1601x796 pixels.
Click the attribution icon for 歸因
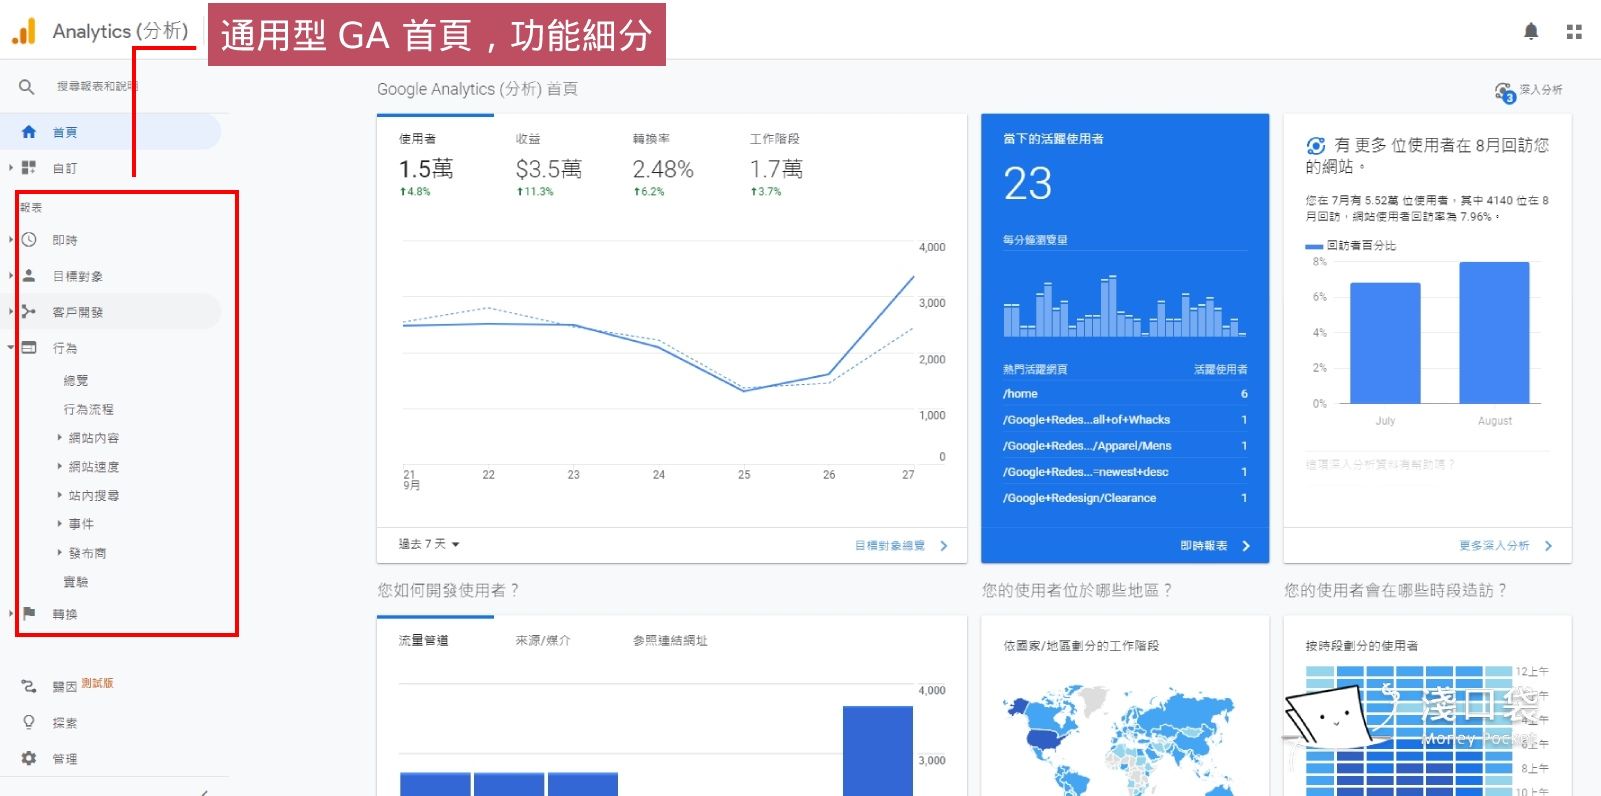pos(29,686)
